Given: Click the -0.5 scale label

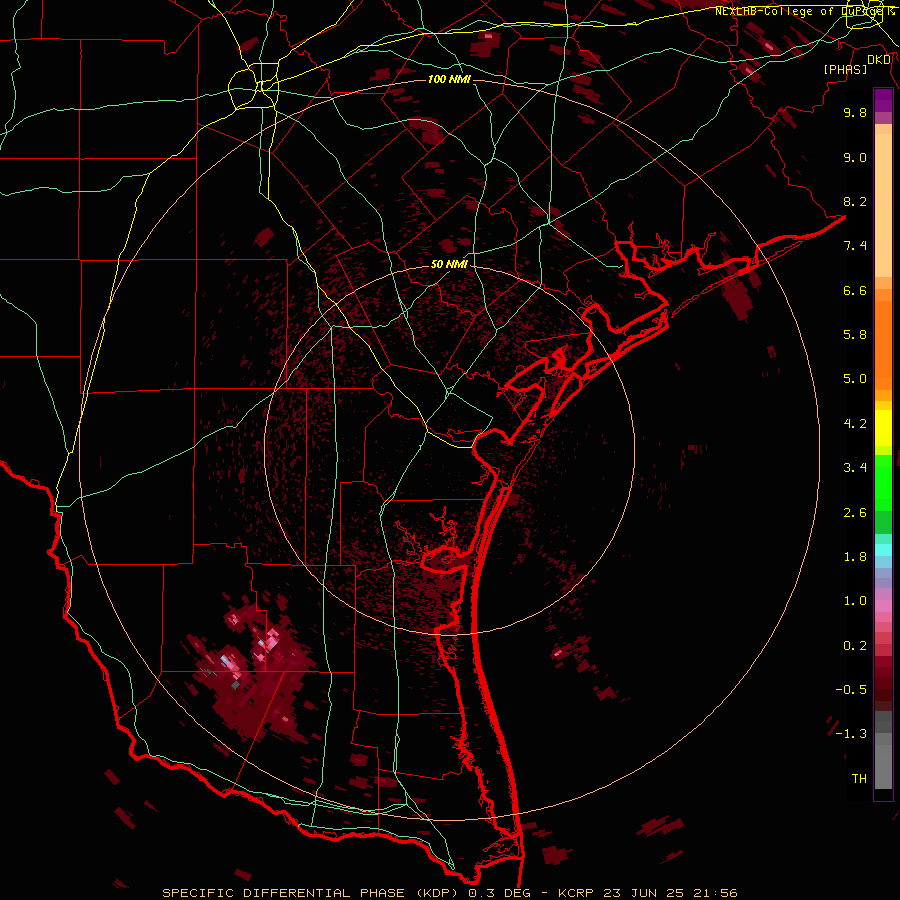Looking at the screenshot, I should 851,690.
